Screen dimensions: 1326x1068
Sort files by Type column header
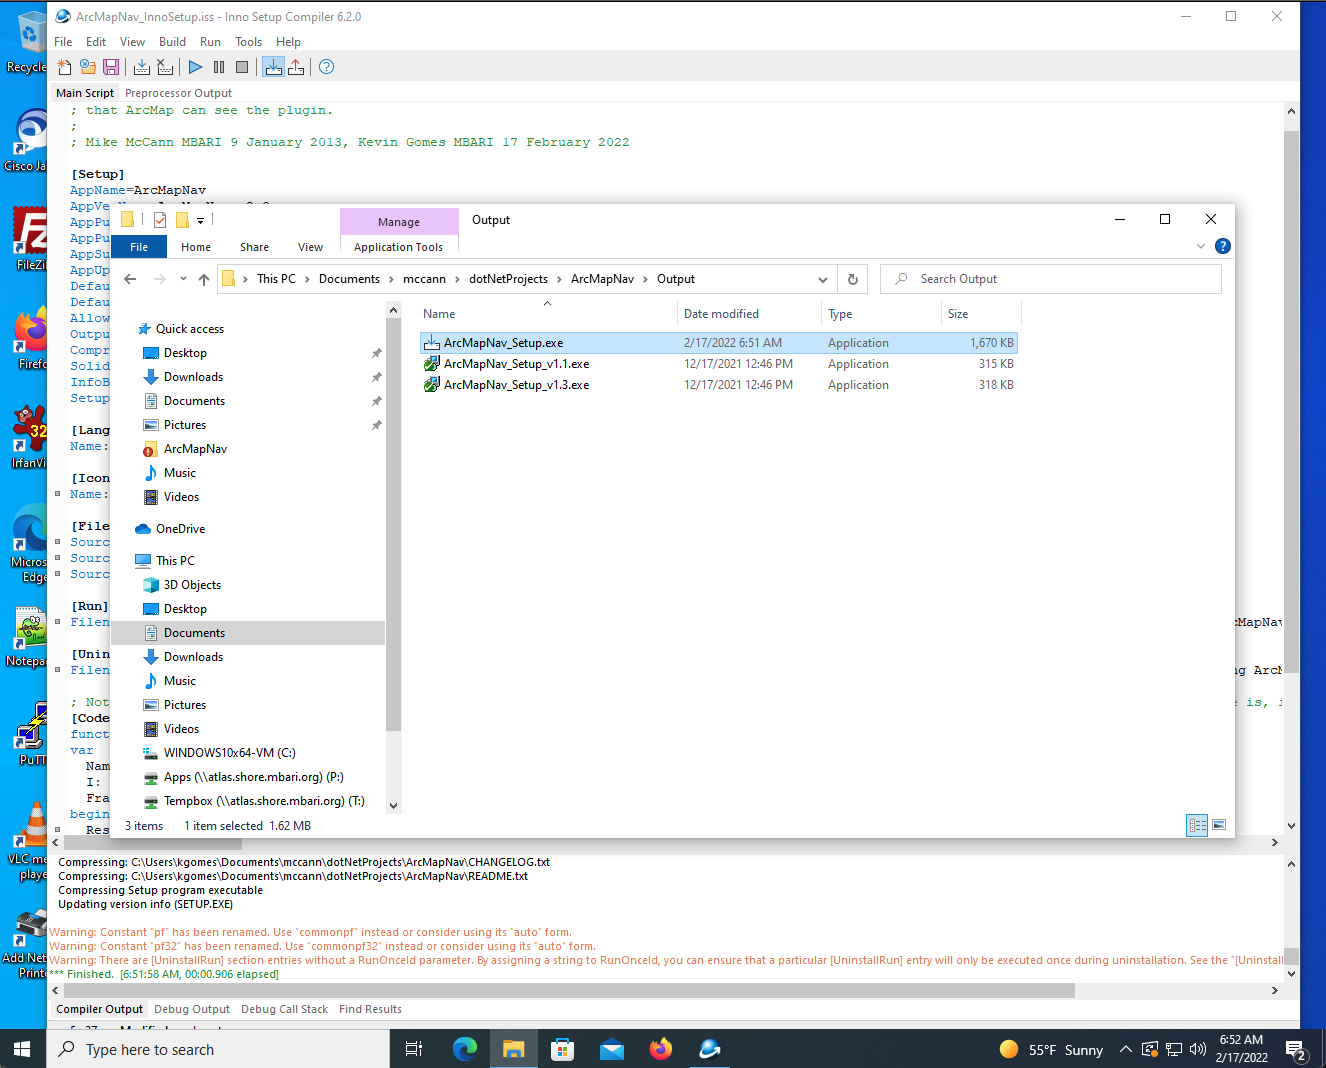tap(881, 314)
